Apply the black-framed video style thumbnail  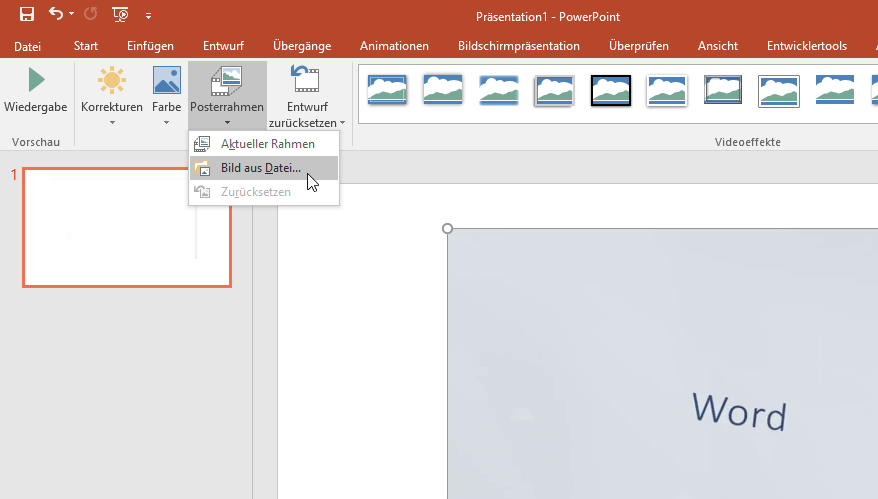tap(611, 90)
